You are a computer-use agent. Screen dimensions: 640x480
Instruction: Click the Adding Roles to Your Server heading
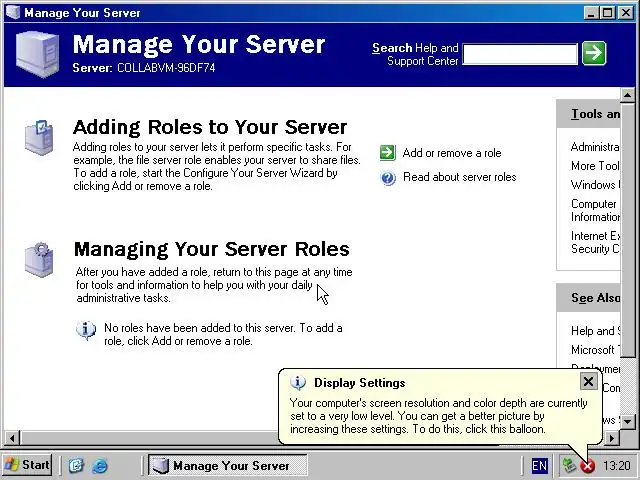(x=210, y=127)
